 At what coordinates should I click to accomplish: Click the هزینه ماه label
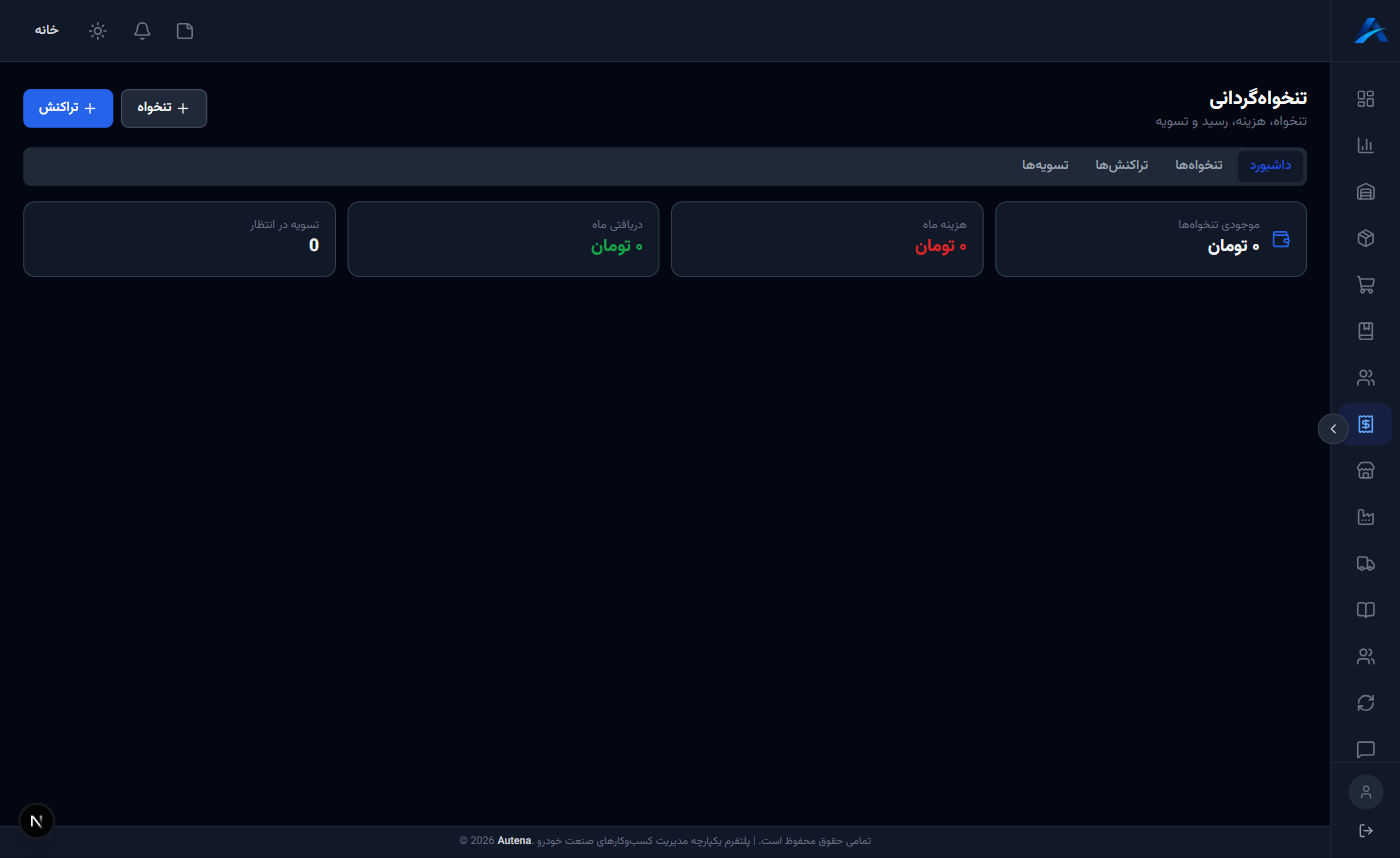pos(945,225)
